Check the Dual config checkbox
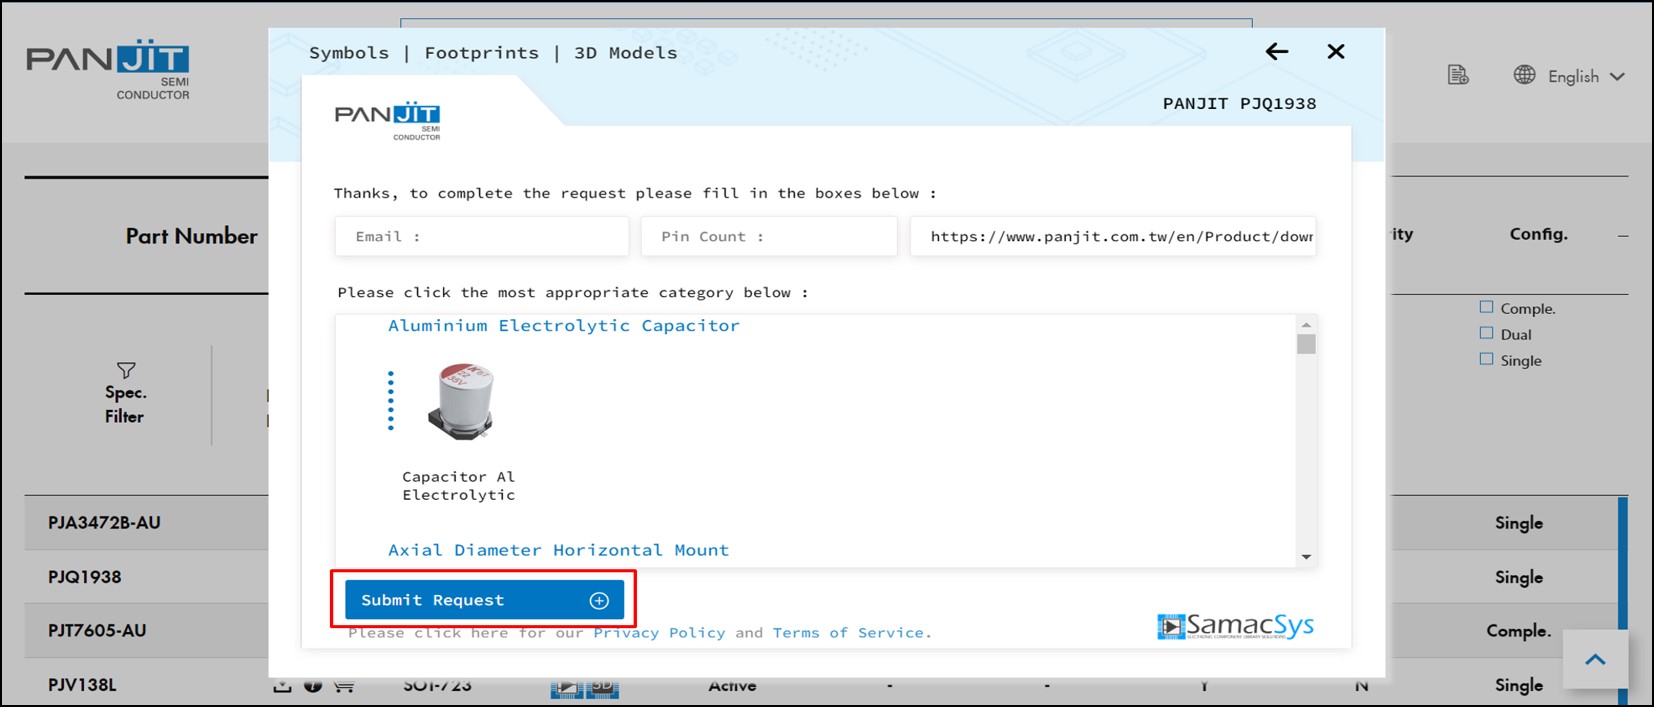The width and height of the screenshot is (1654, 707). [1486, 333]
